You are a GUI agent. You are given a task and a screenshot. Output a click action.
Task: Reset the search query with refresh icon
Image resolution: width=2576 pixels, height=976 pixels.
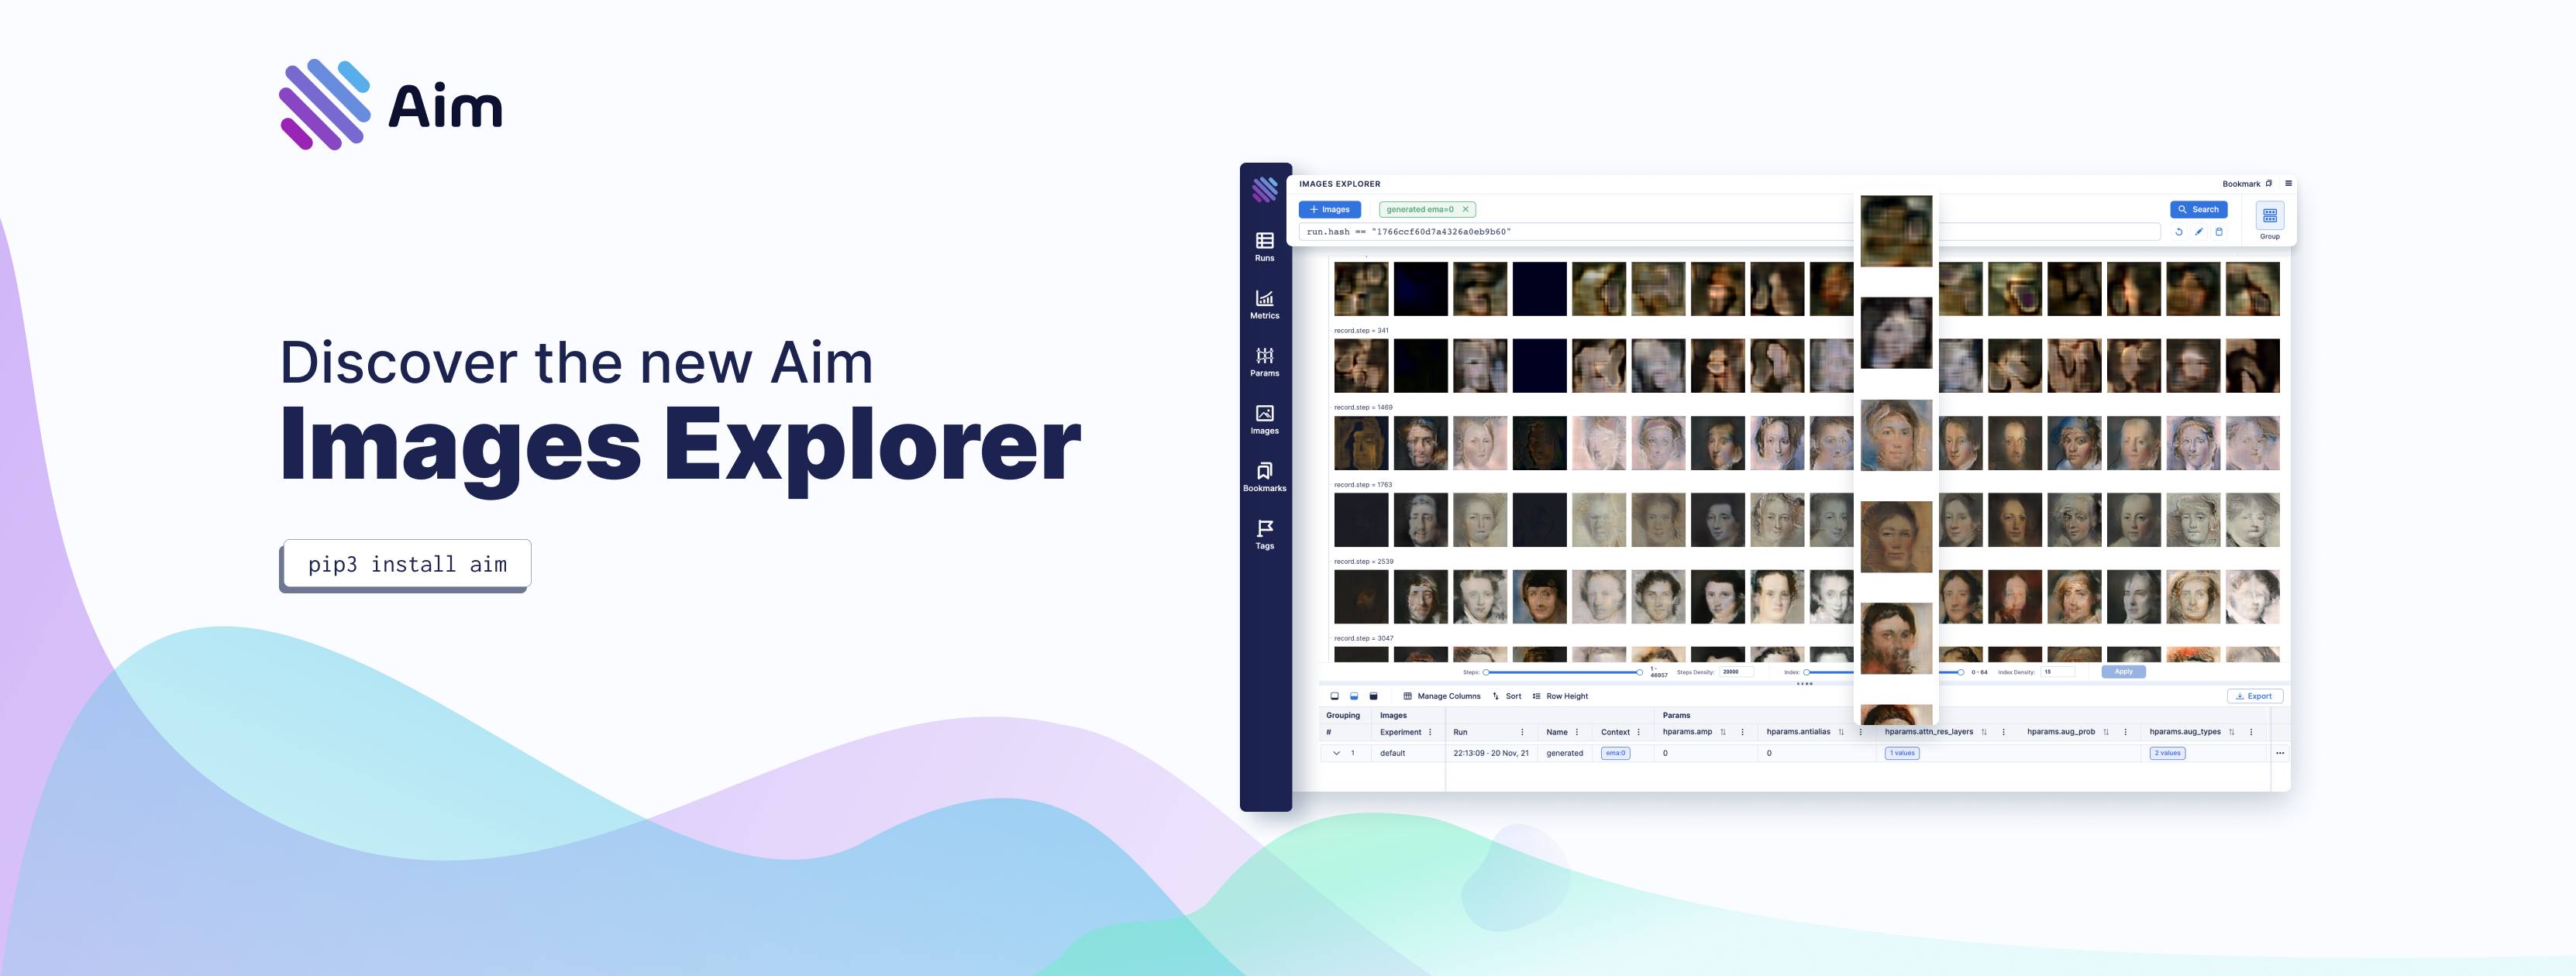click(2179, 232)
